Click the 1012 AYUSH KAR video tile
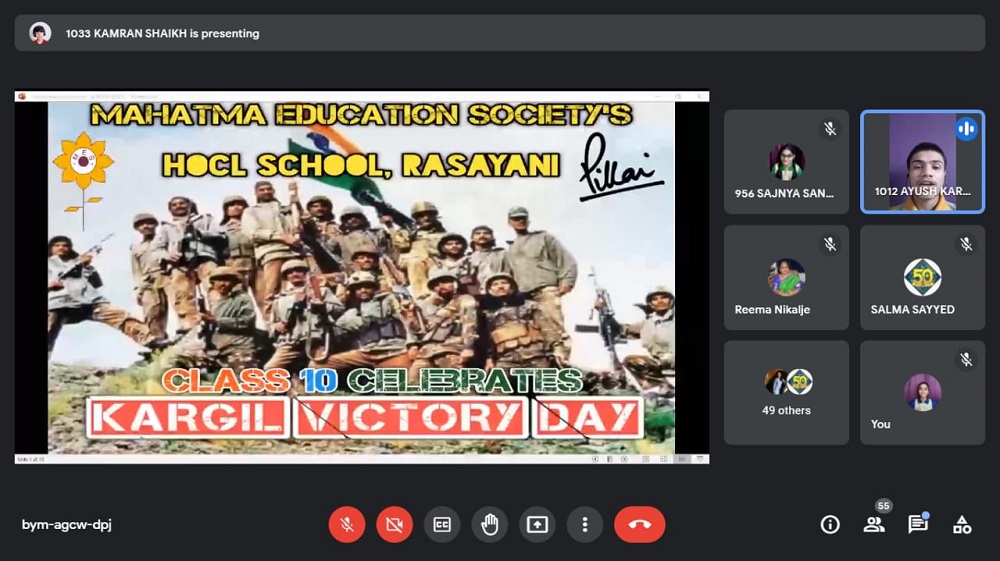The image size is (1000, 561). [922, 161]
